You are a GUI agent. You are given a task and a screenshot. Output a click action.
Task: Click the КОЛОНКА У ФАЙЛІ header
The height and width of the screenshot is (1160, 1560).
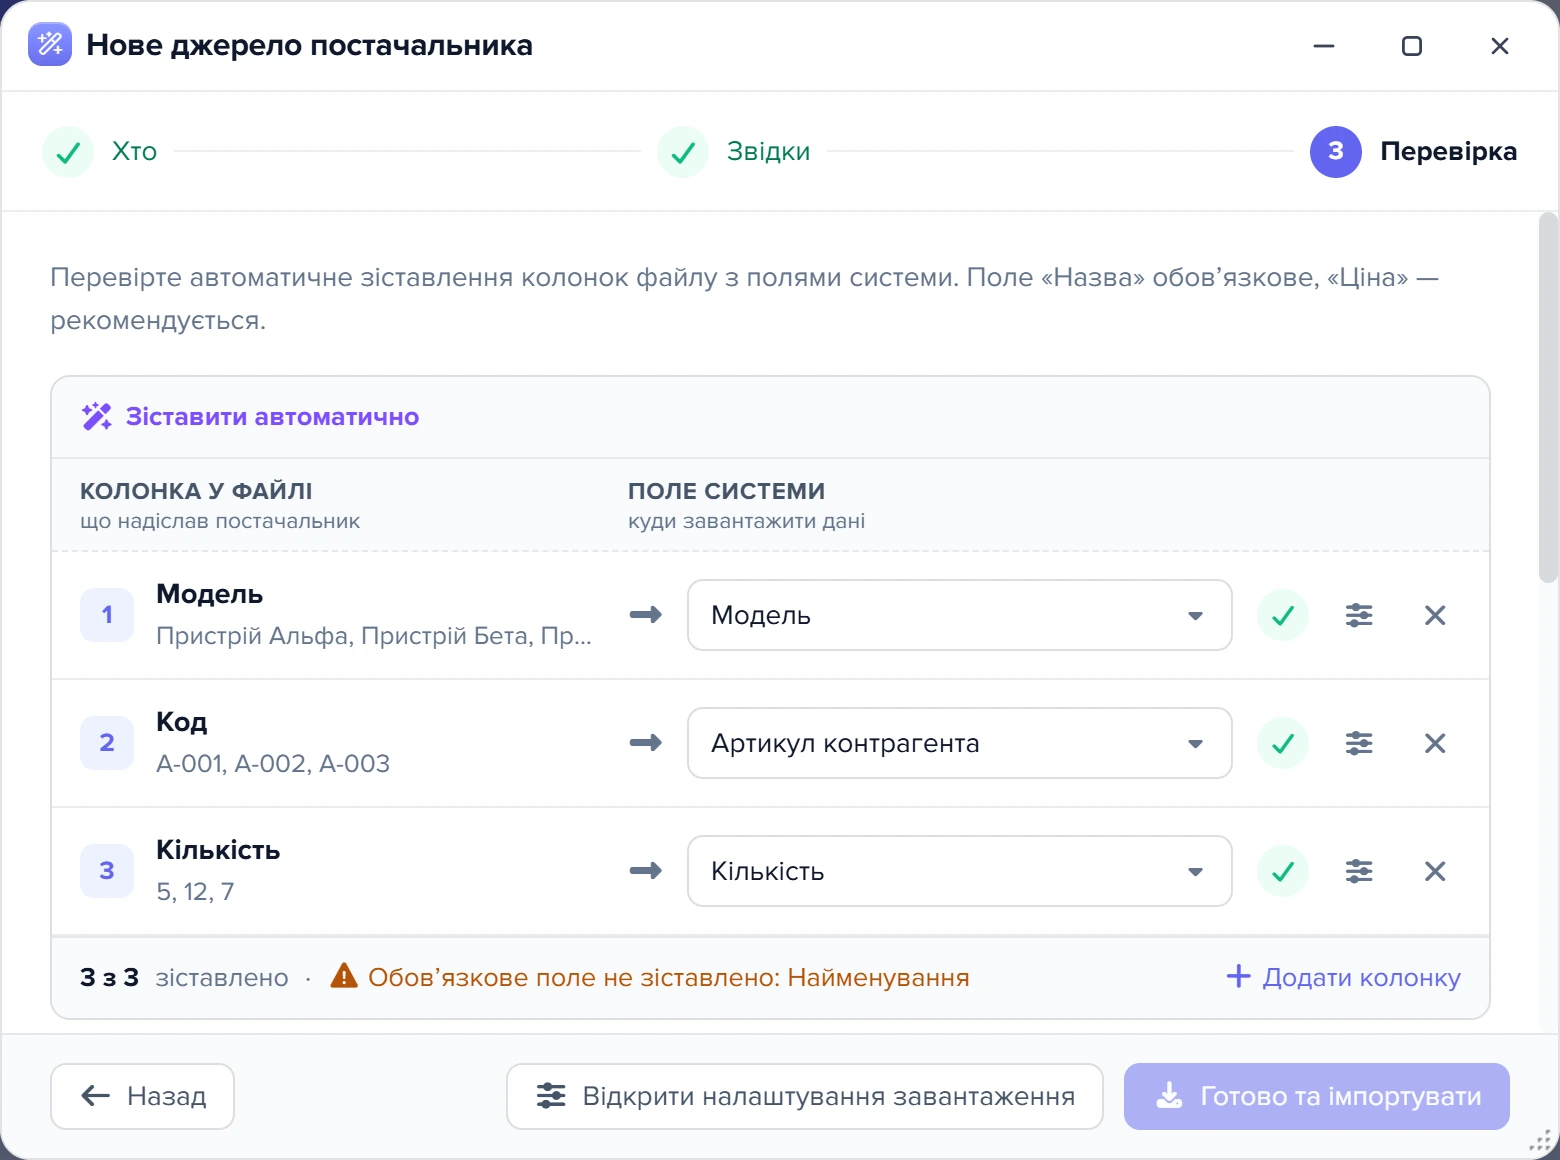coord(196,491)
